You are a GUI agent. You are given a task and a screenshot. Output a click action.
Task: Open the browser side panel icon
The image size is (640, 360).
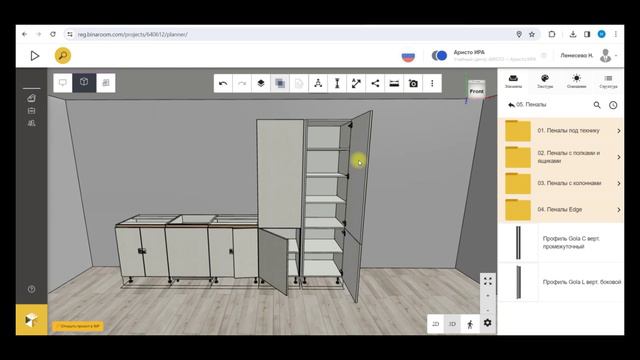click(587, 34)
